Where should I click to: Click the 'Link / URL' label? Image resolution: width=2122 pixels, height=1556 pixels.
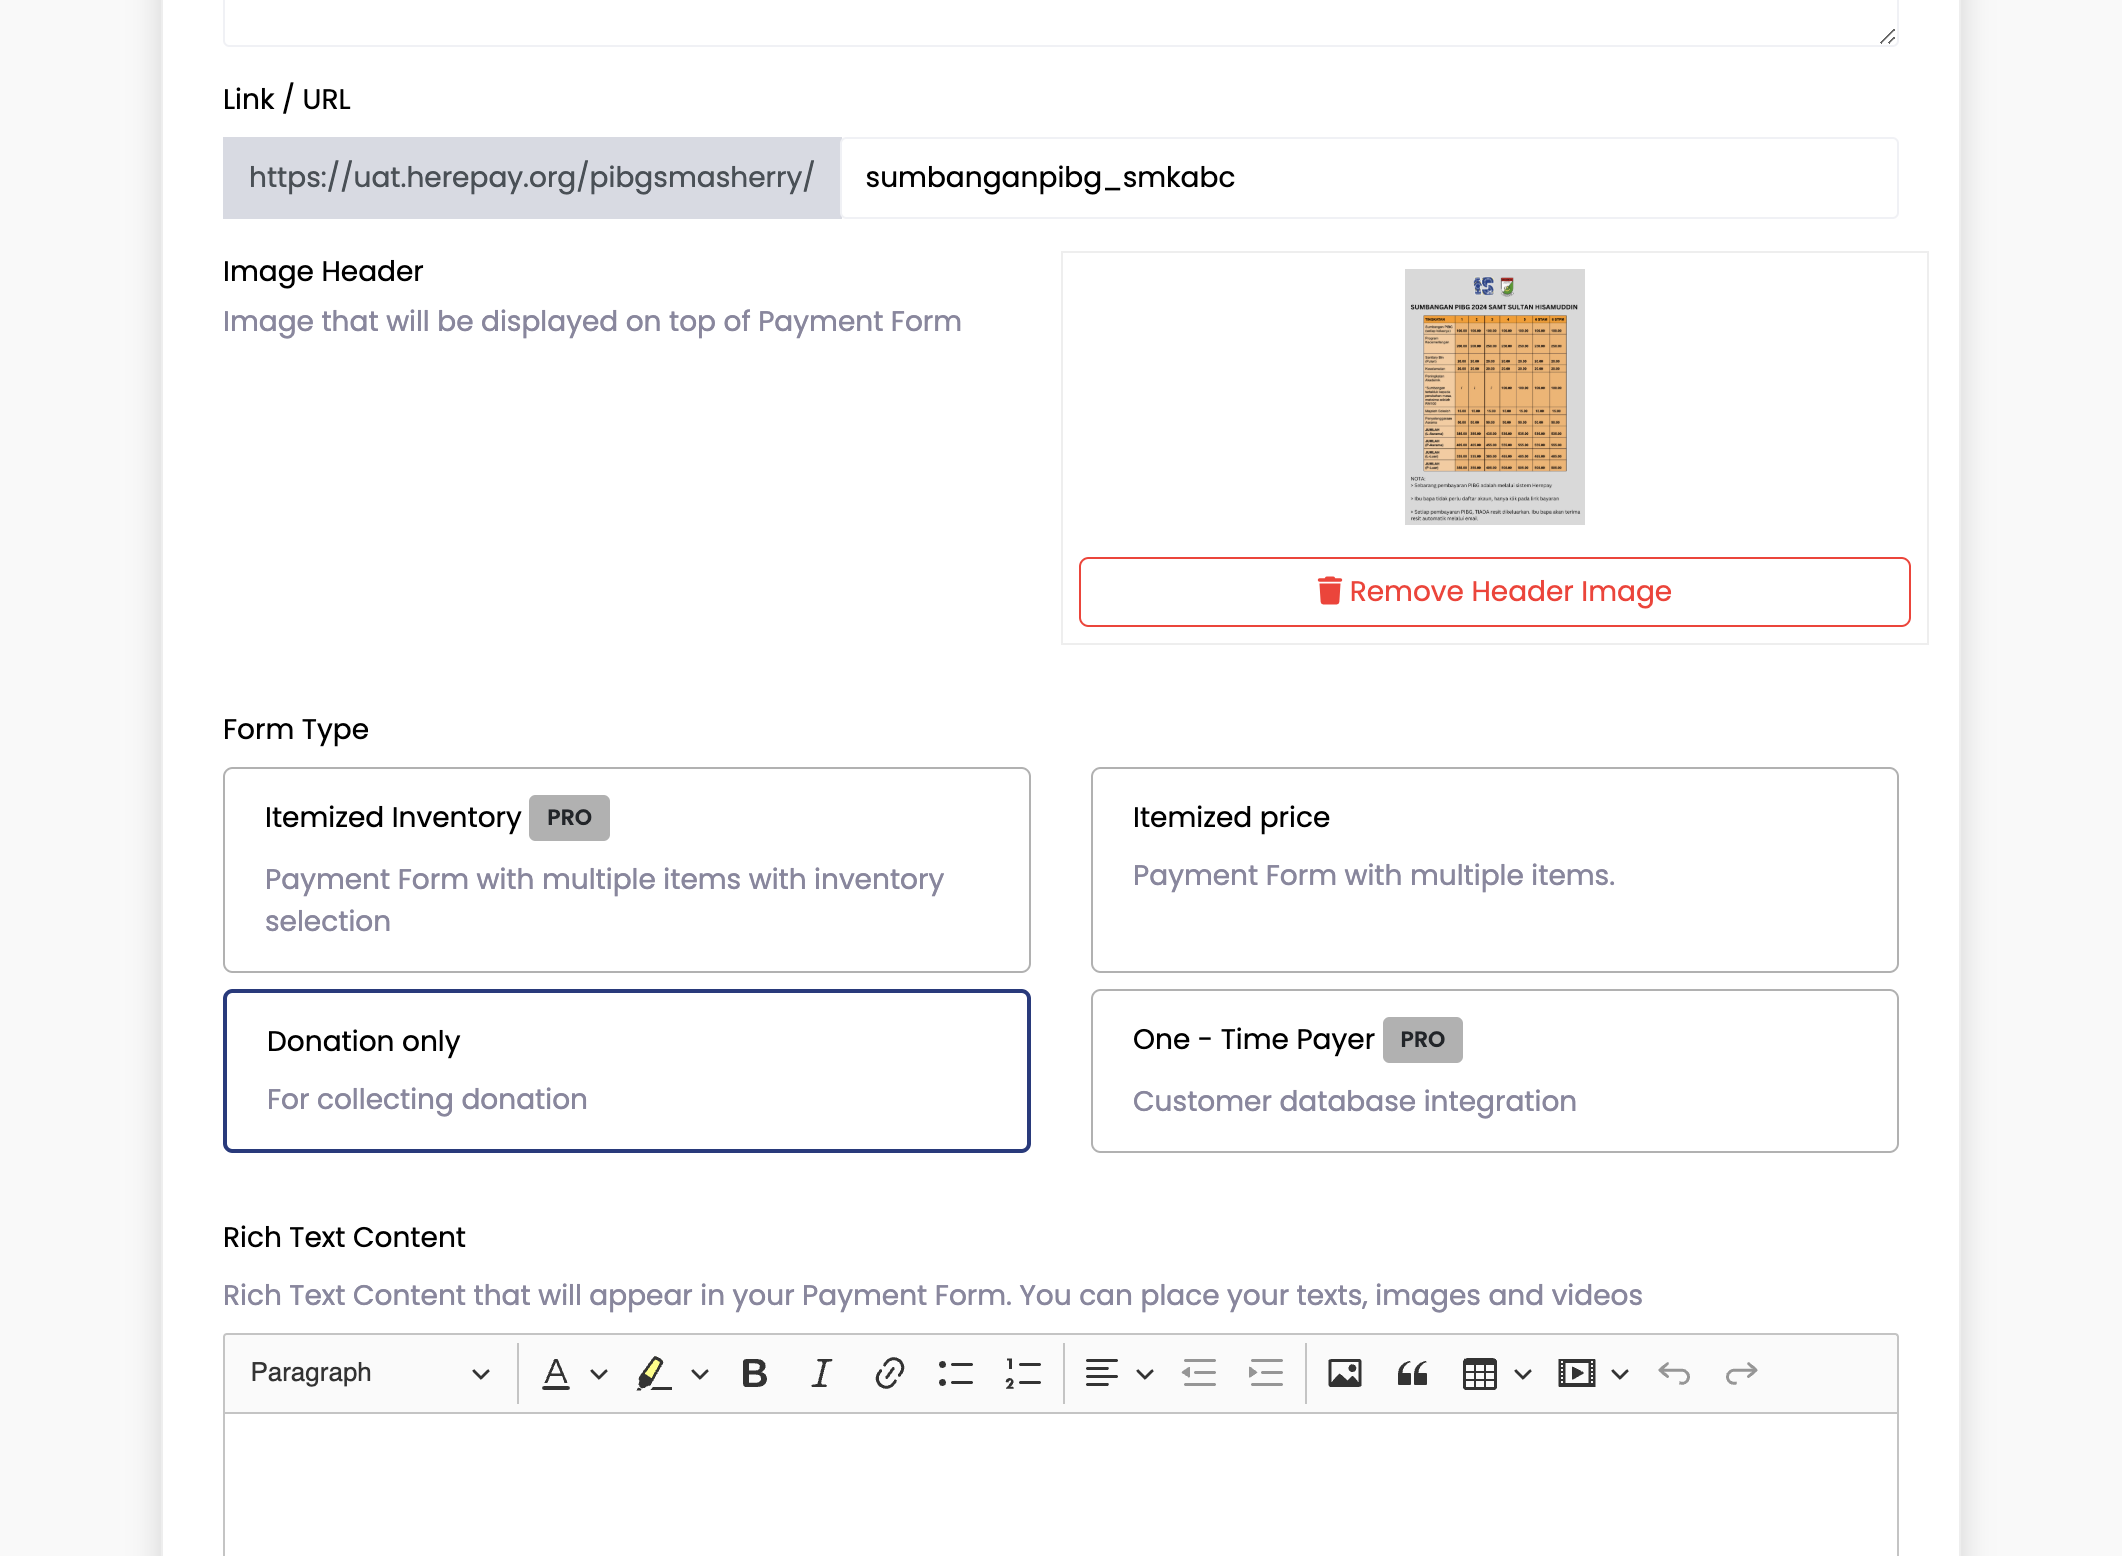(x=286, y=100)
